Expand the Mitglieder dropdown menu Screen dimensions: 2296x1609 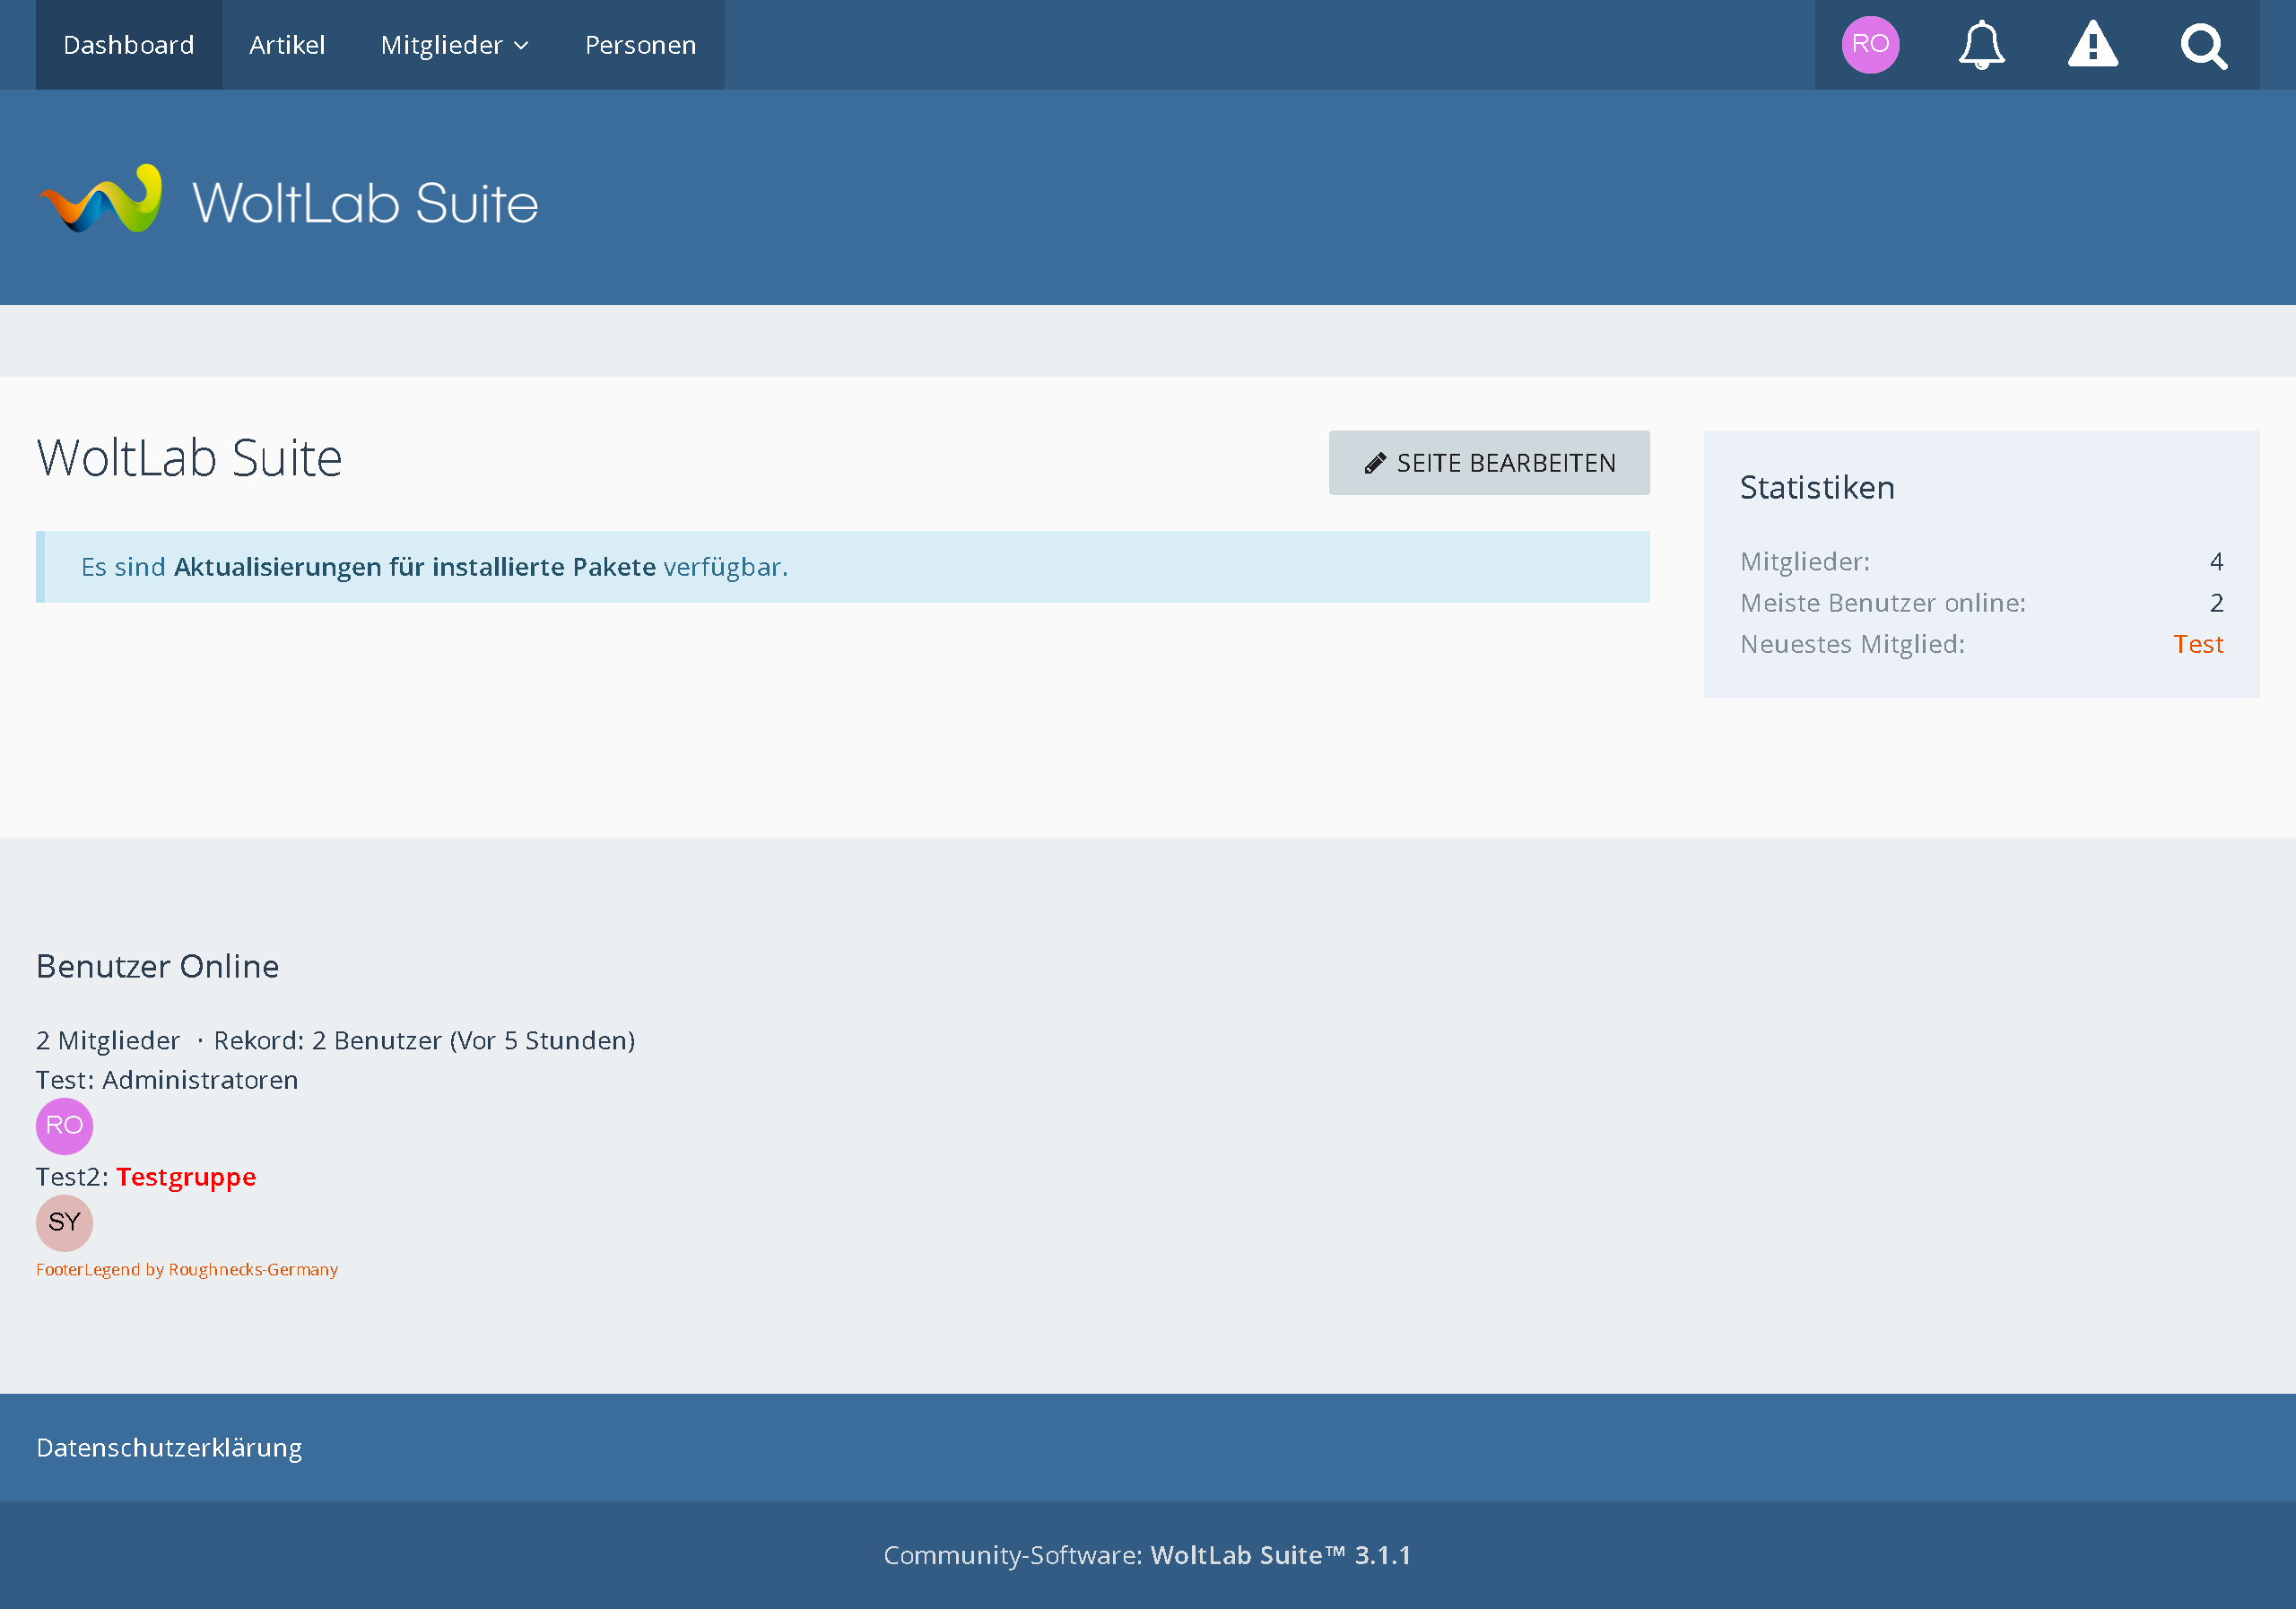tap(455, 45)
